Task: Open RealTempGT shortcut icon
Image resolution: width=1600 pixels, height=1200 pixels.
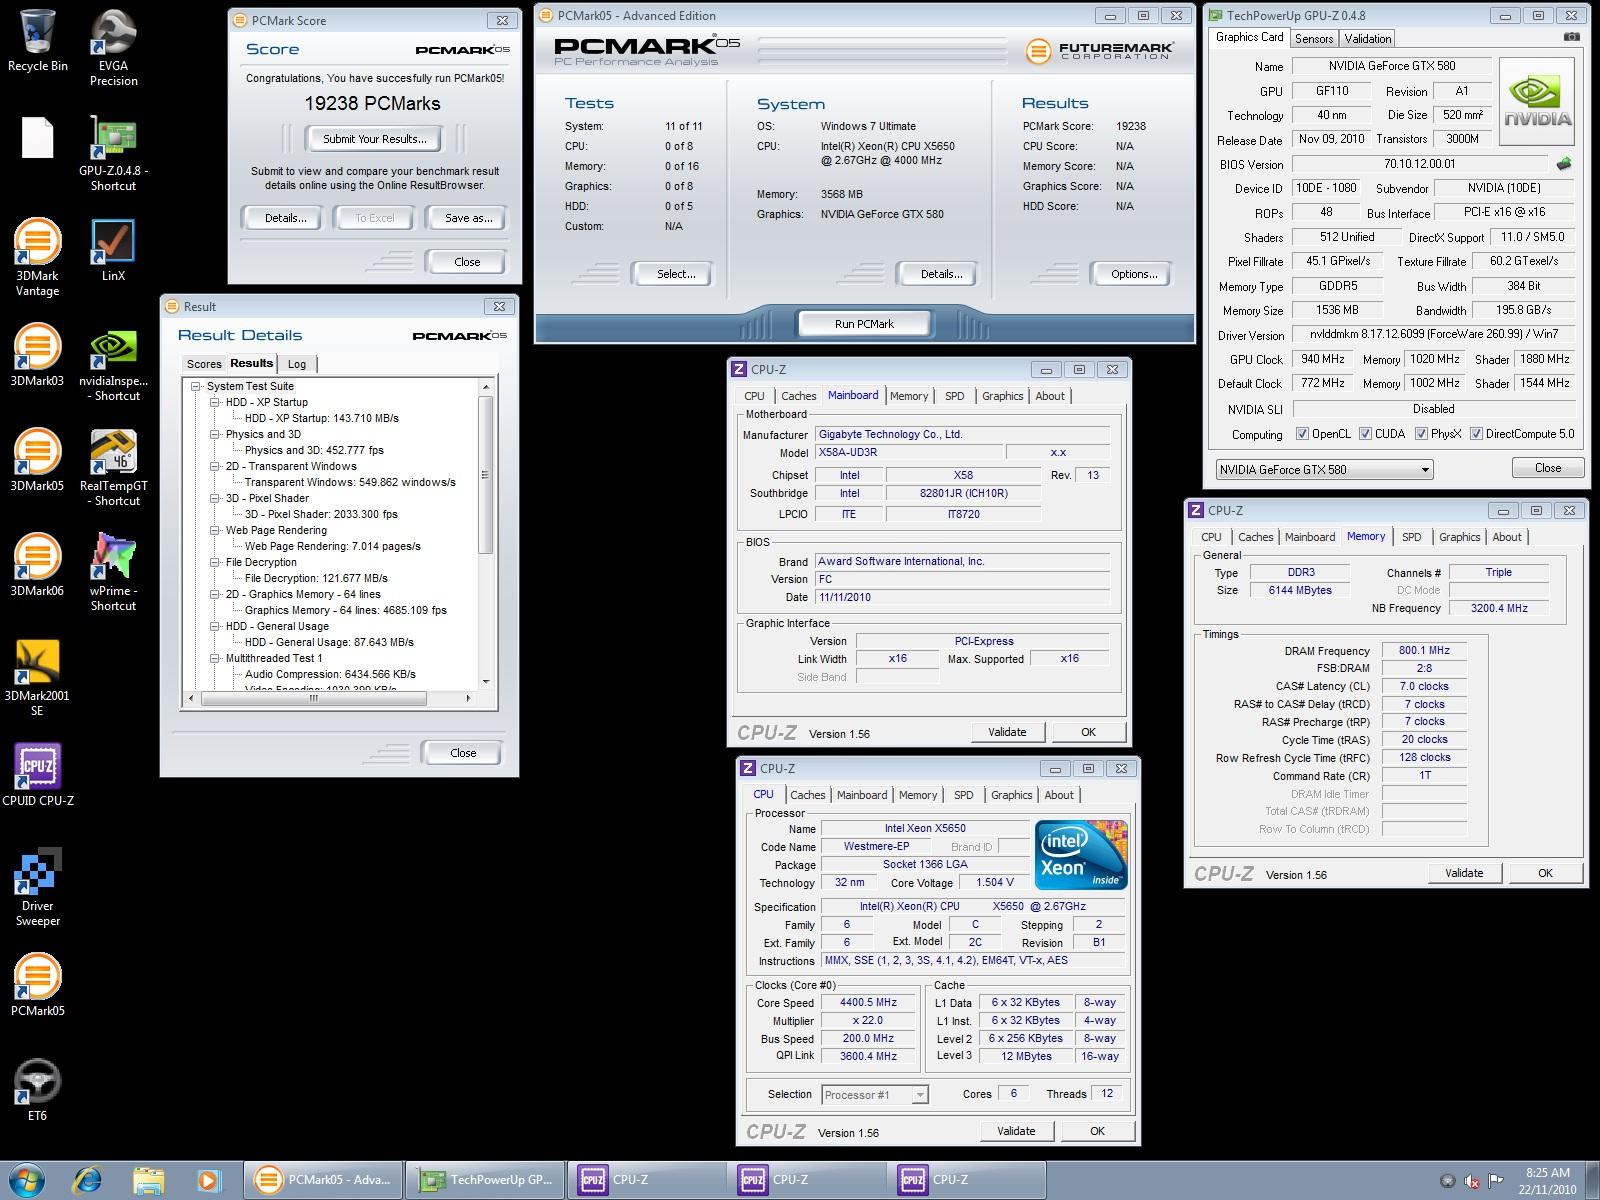Action: point(113,467)
